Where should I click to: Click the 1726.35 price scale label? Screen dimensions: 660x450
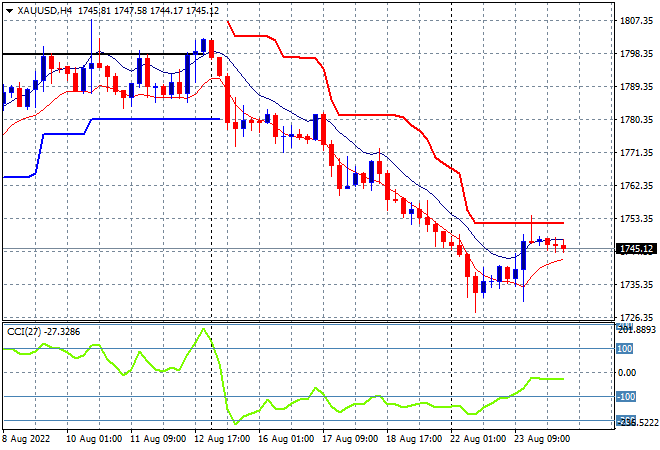click(x=636, y=317)
